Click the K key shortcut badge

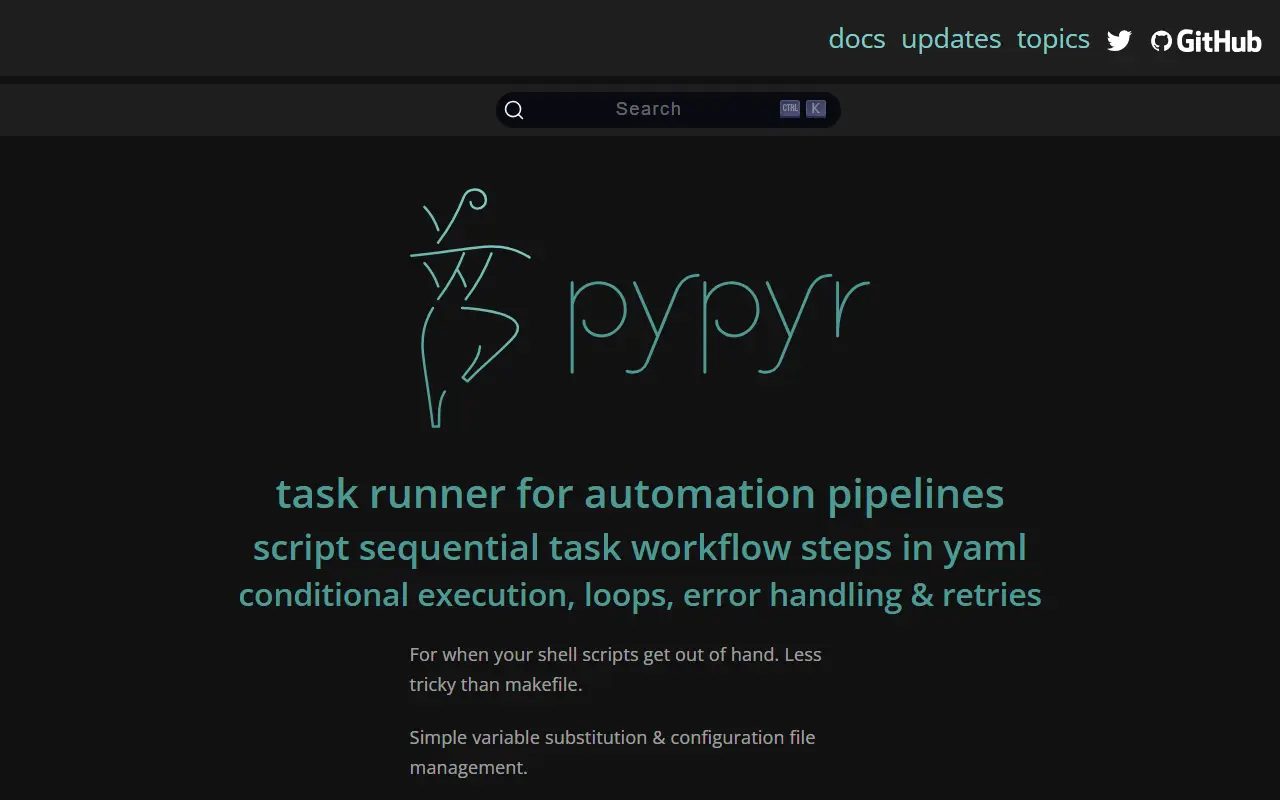816,109
